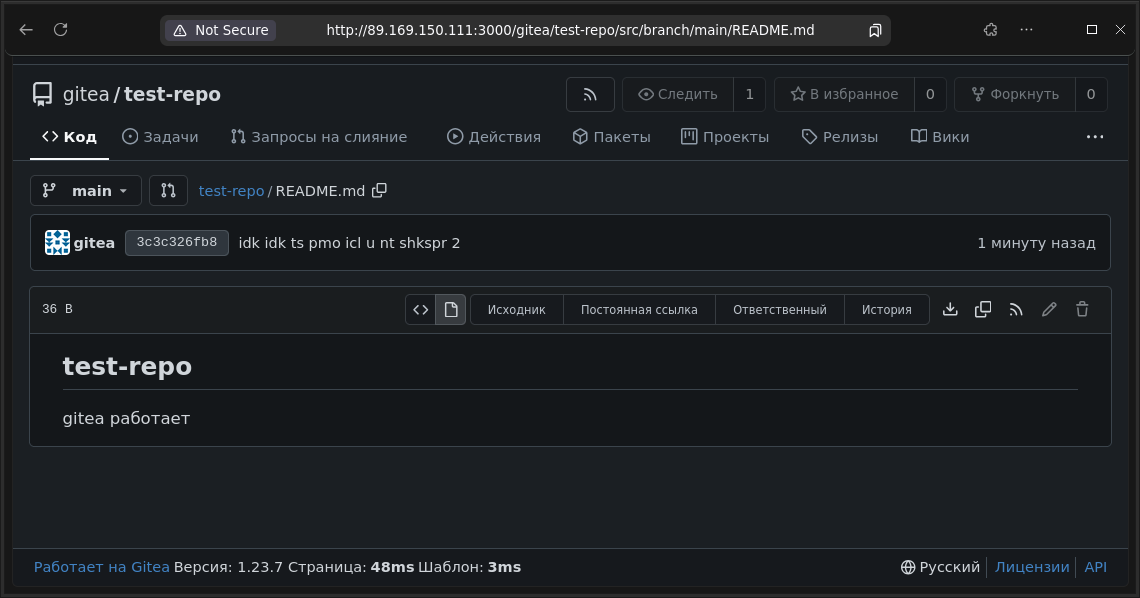Click the История button

coord(886,310)
